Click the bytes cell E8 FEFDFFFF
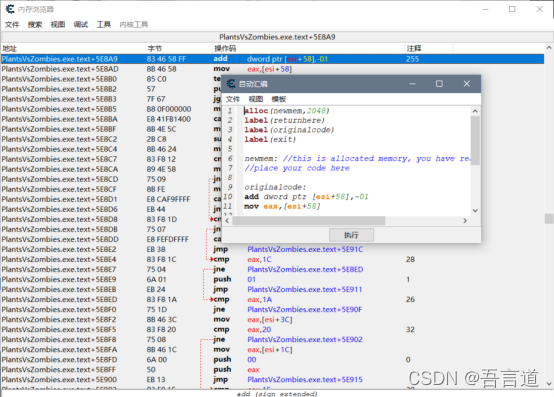 click(168, 239)
